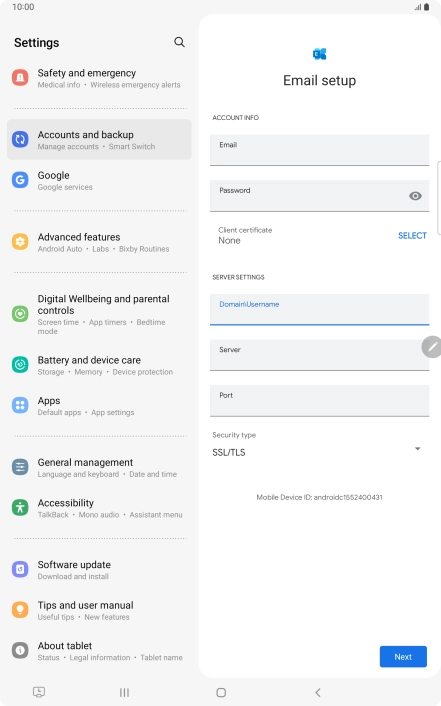The height and width of the screenshot is (706, 441).
Task: Tap the Android back navigation button
Action: click(318, 692)
